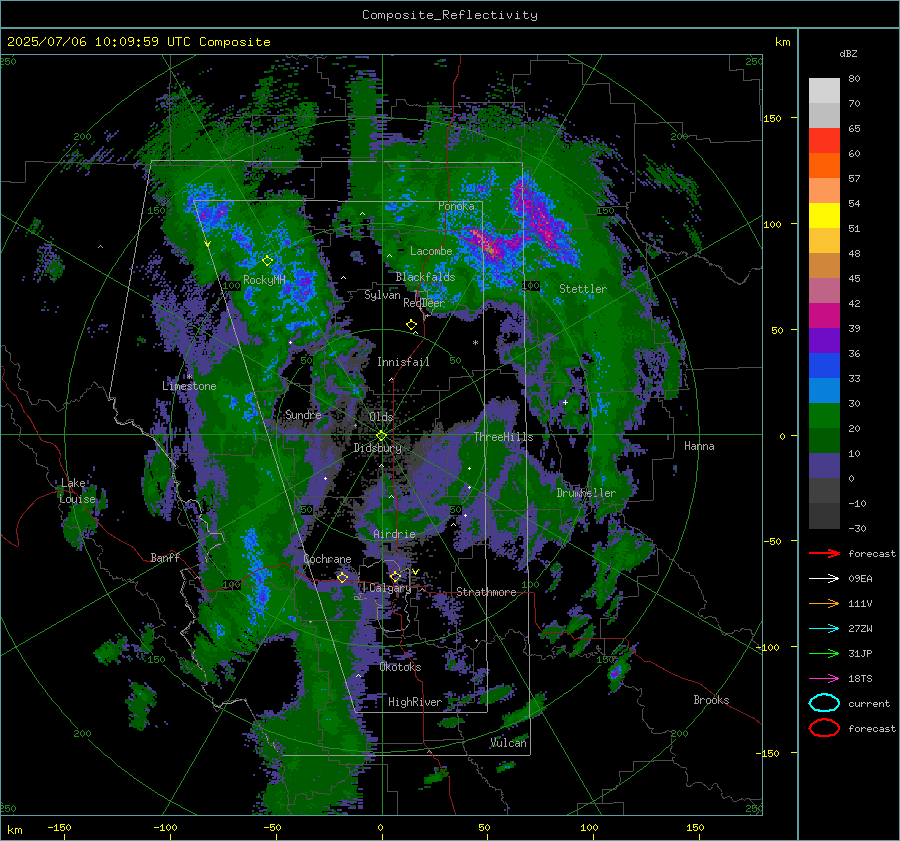900x841 pixels.
Task: Click the yellow diamond marker below RedDeer
Action: [412, 325]
